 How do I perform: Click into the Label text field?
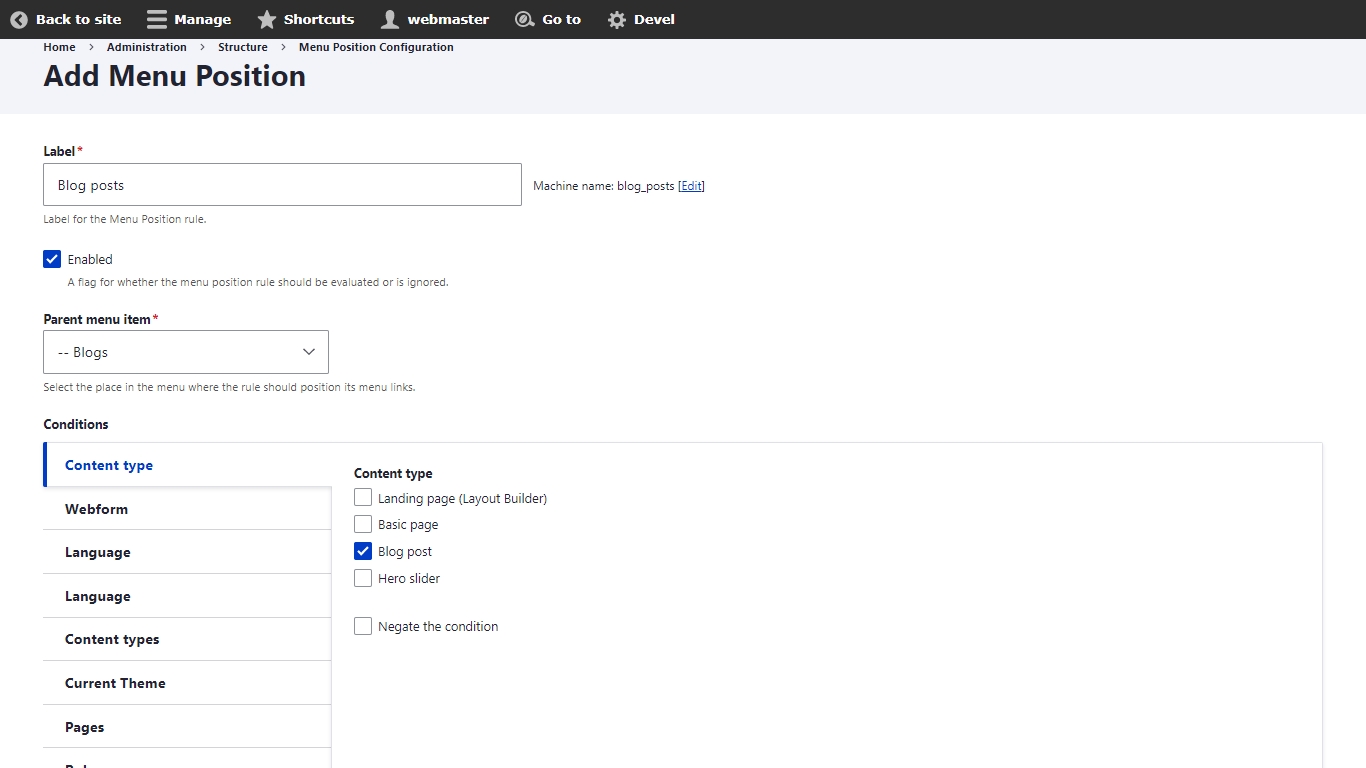point(282,185)
